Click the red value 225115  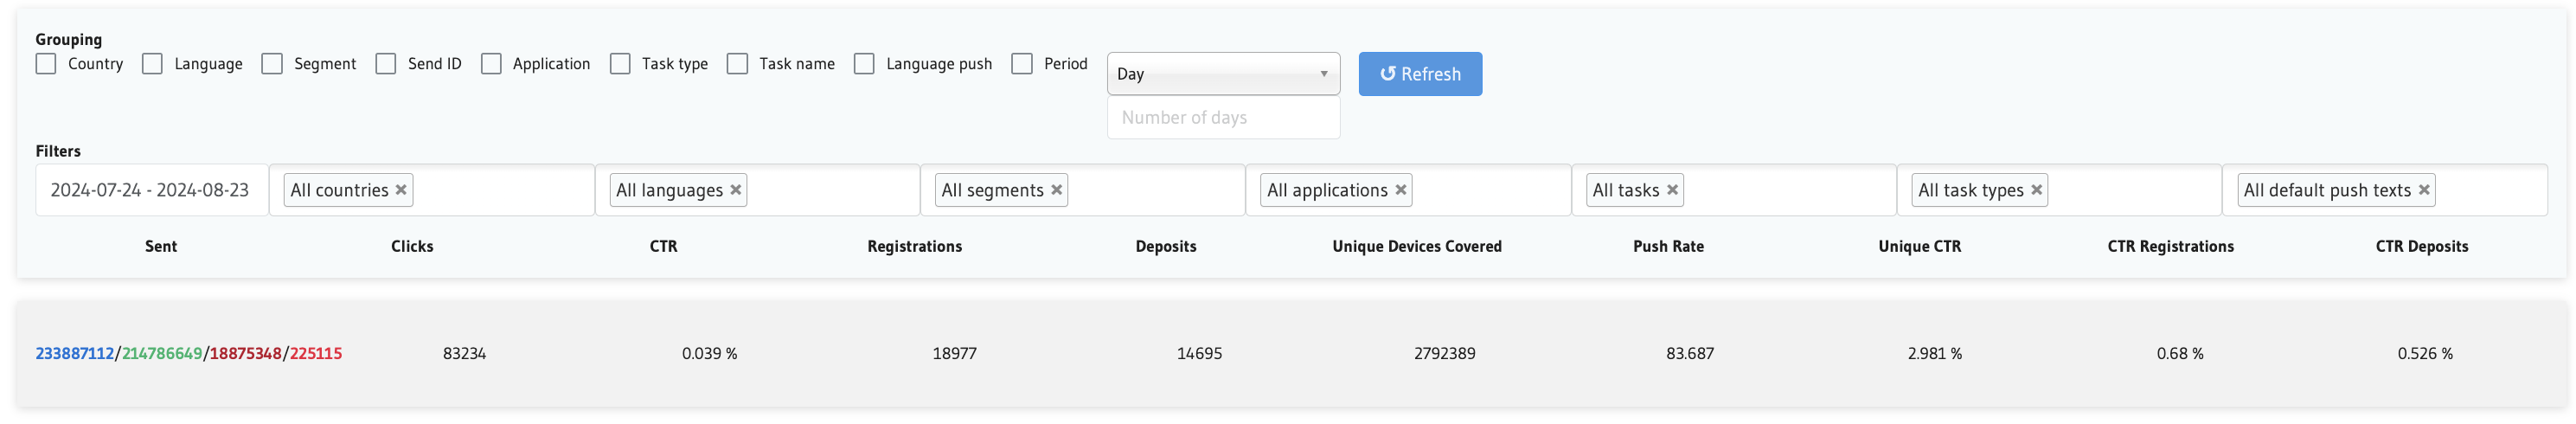316,353
